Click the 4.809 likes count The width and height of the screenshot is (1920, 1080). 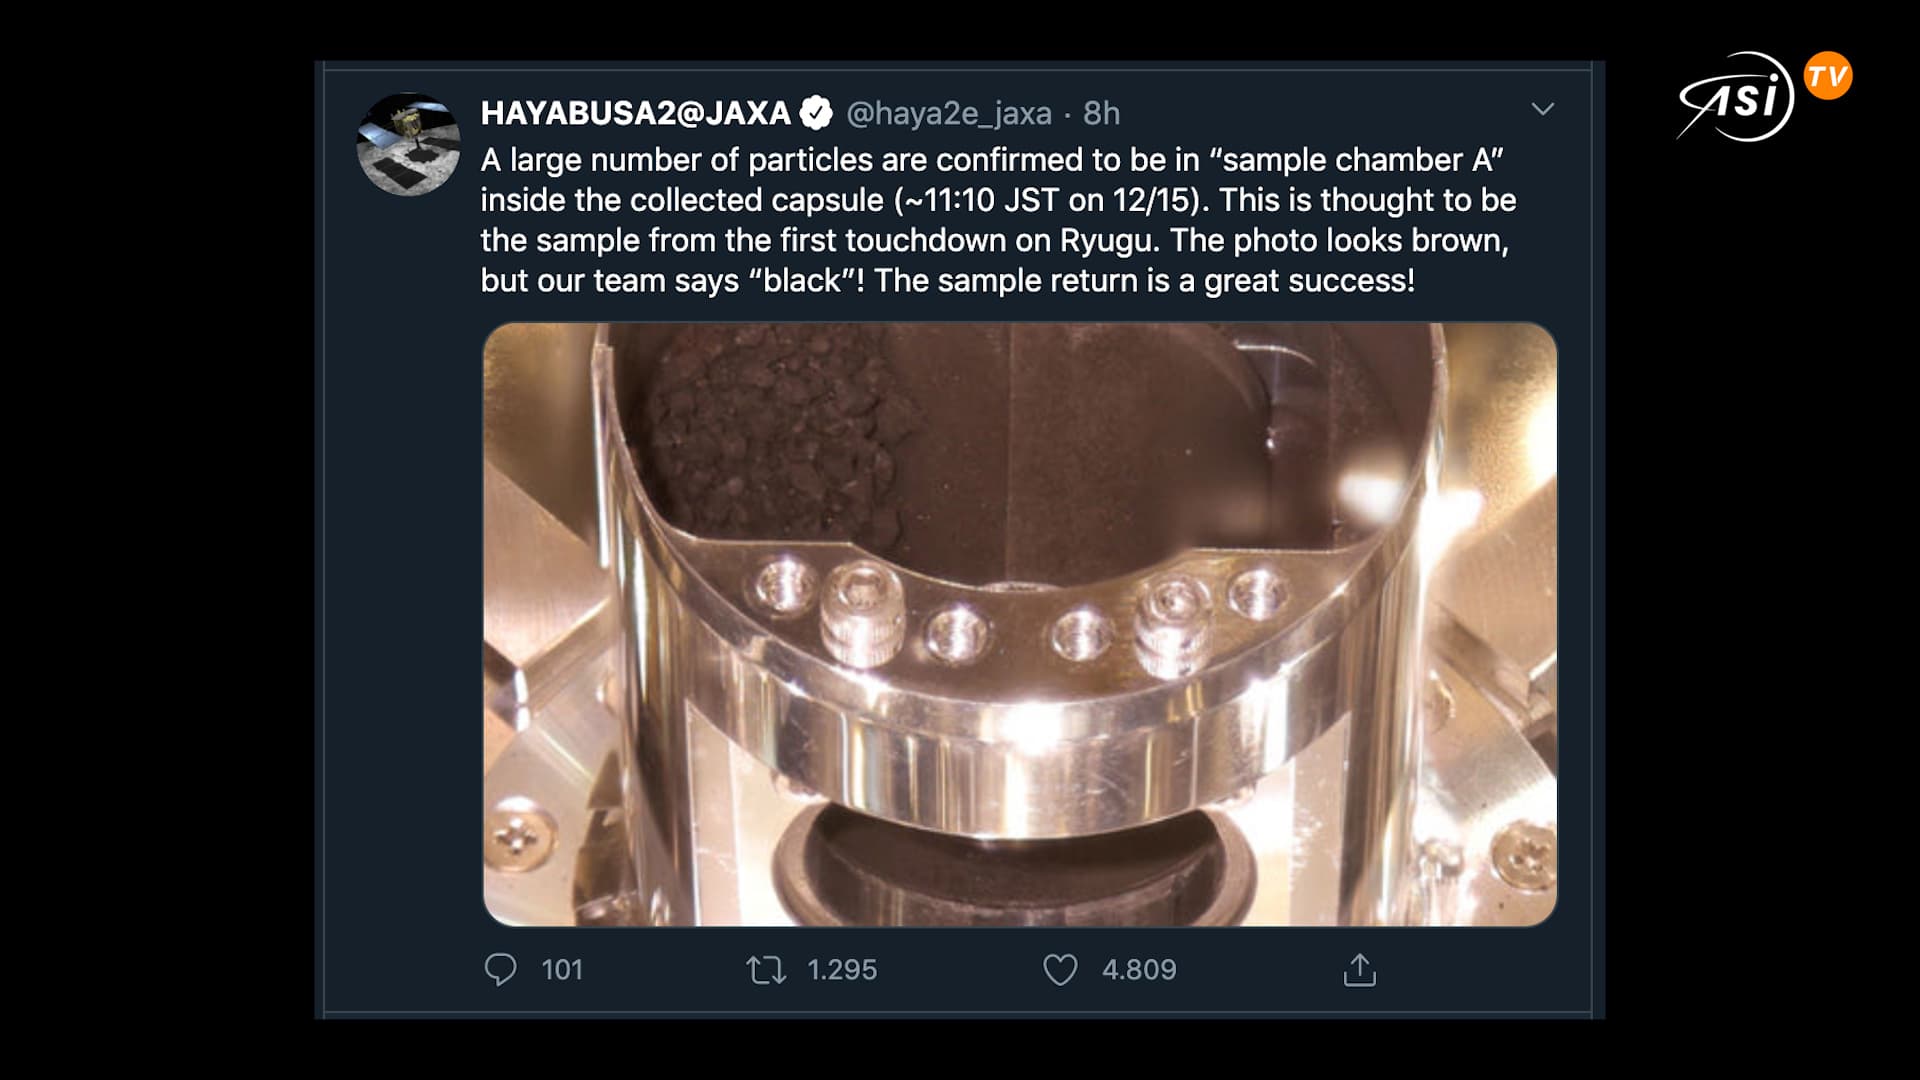pyautogui.click(x=1139, y=970)
